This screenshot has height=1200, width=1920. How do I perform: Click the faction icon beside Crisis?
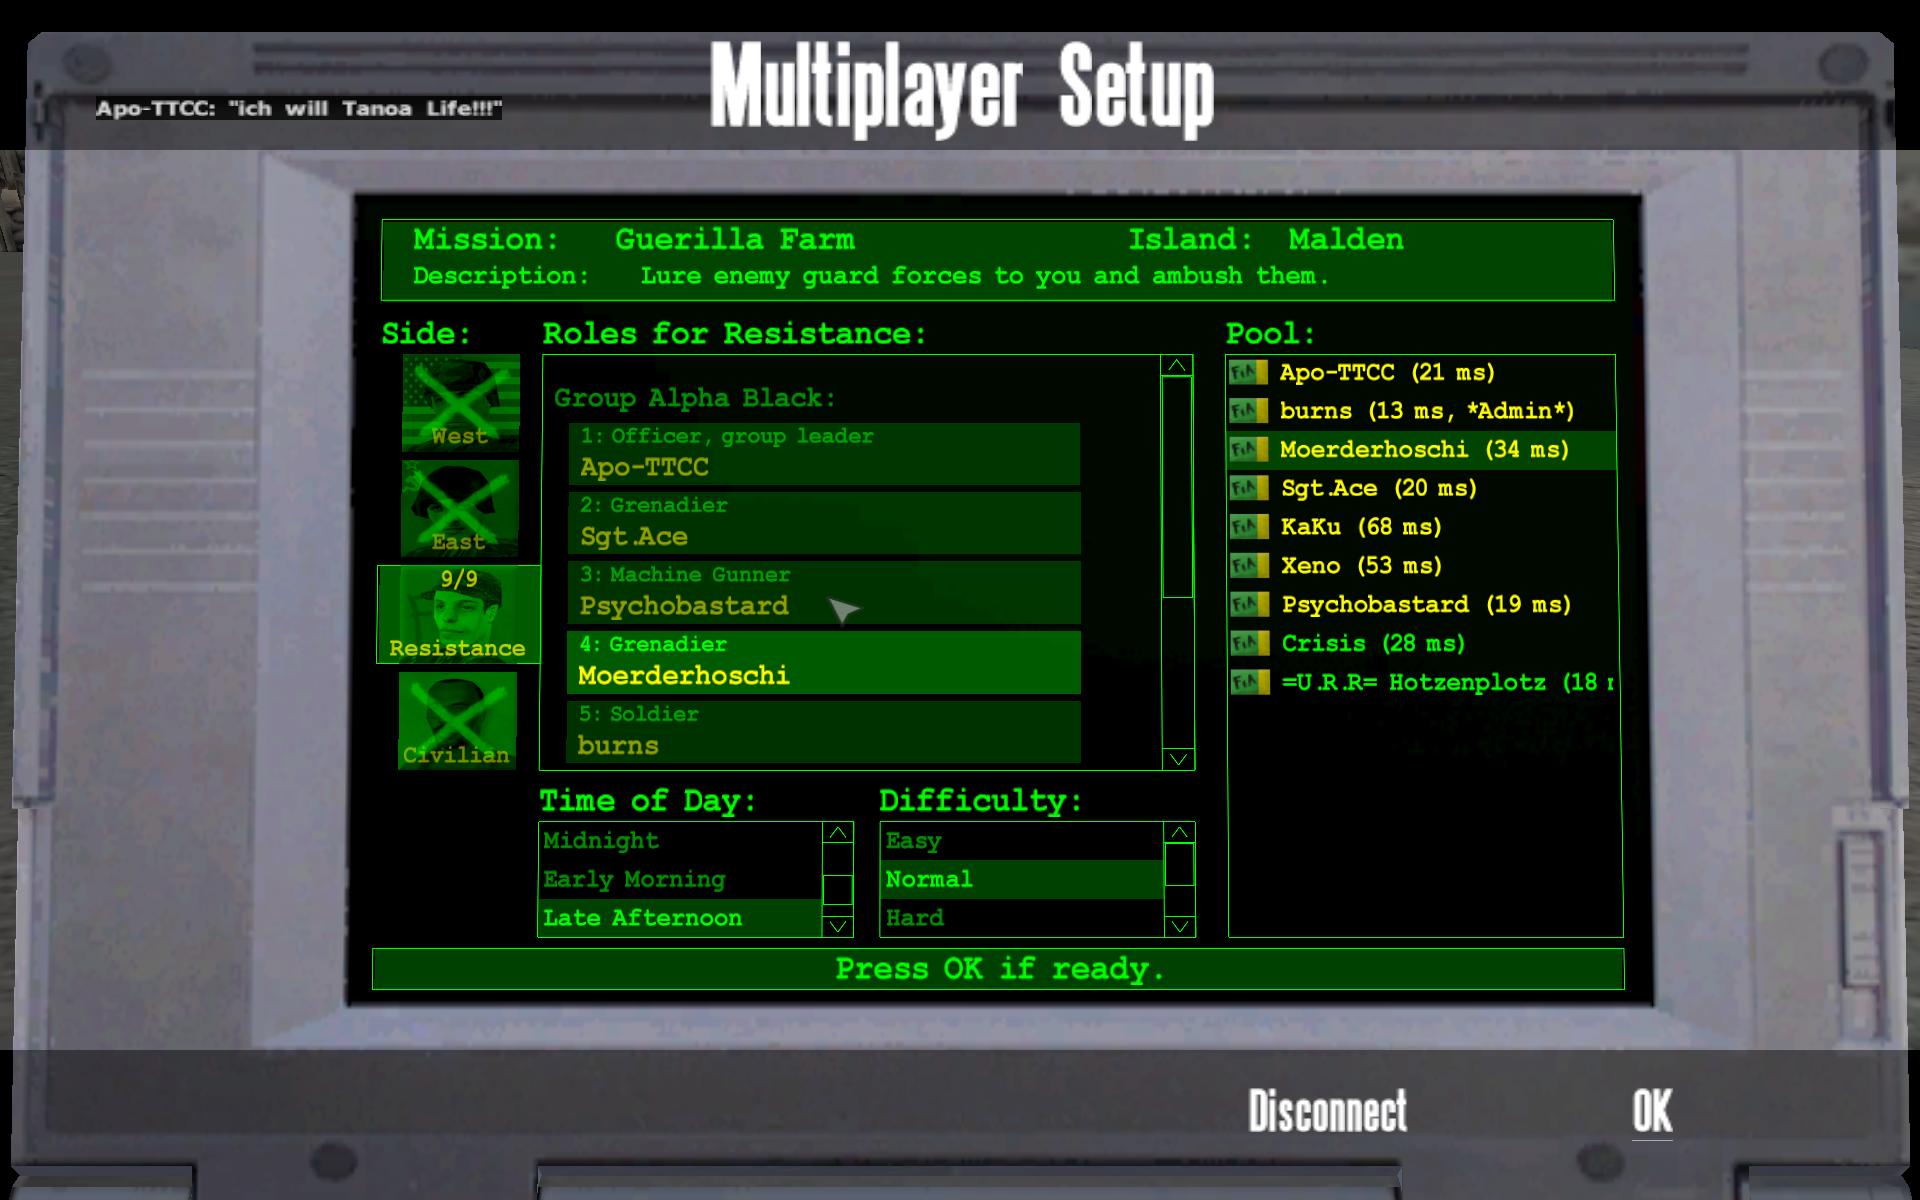click(1247, 644)
